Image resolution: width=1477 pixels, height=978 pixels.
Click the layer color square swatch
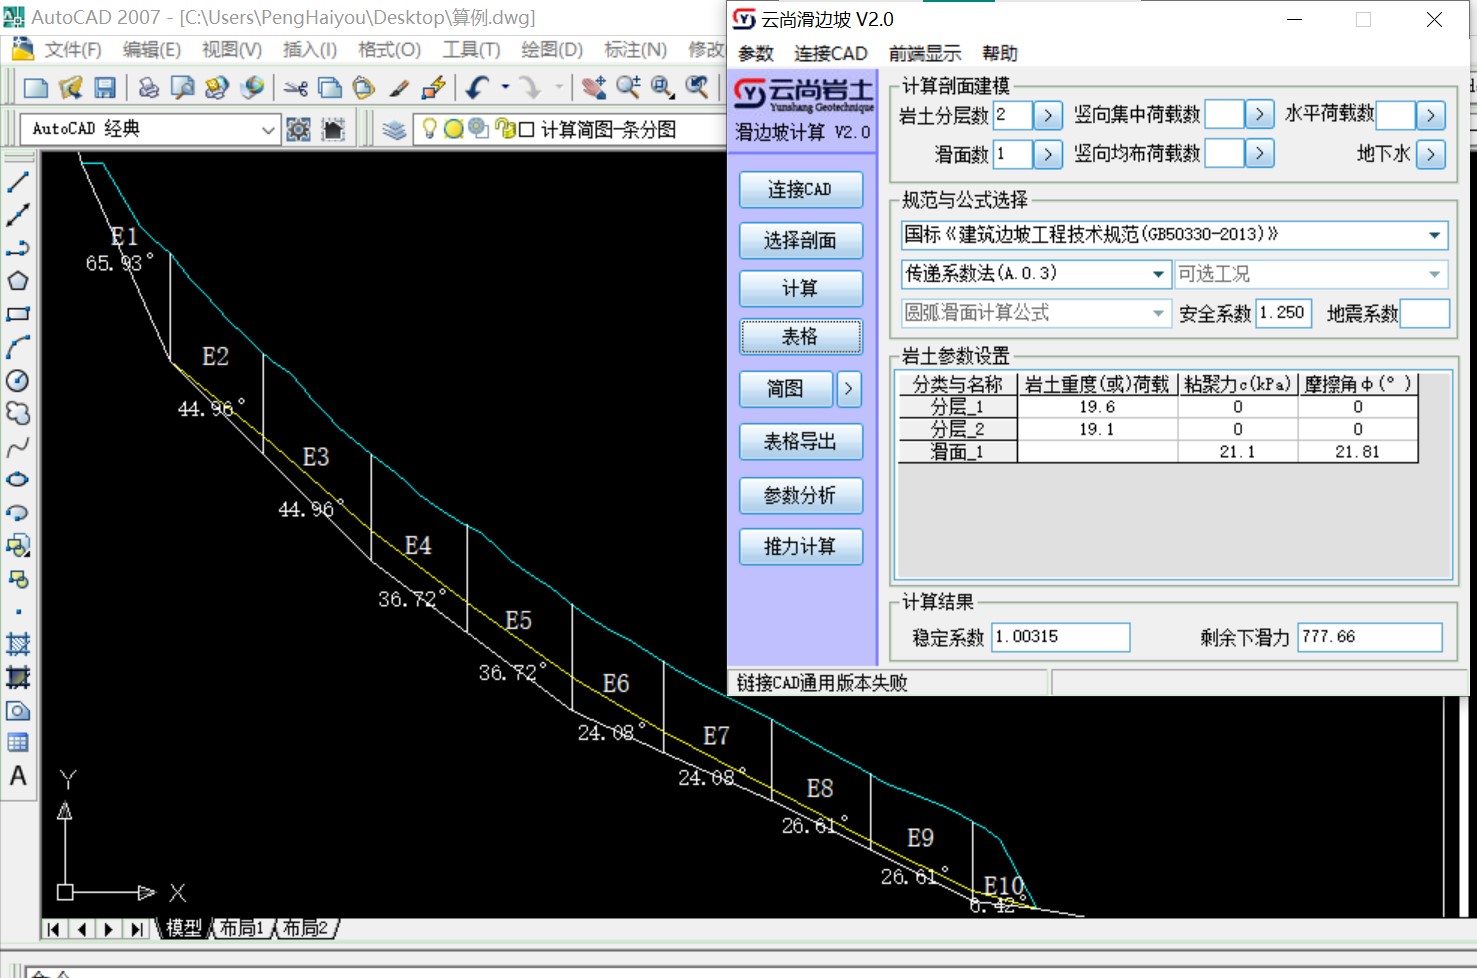pos(526,129)
